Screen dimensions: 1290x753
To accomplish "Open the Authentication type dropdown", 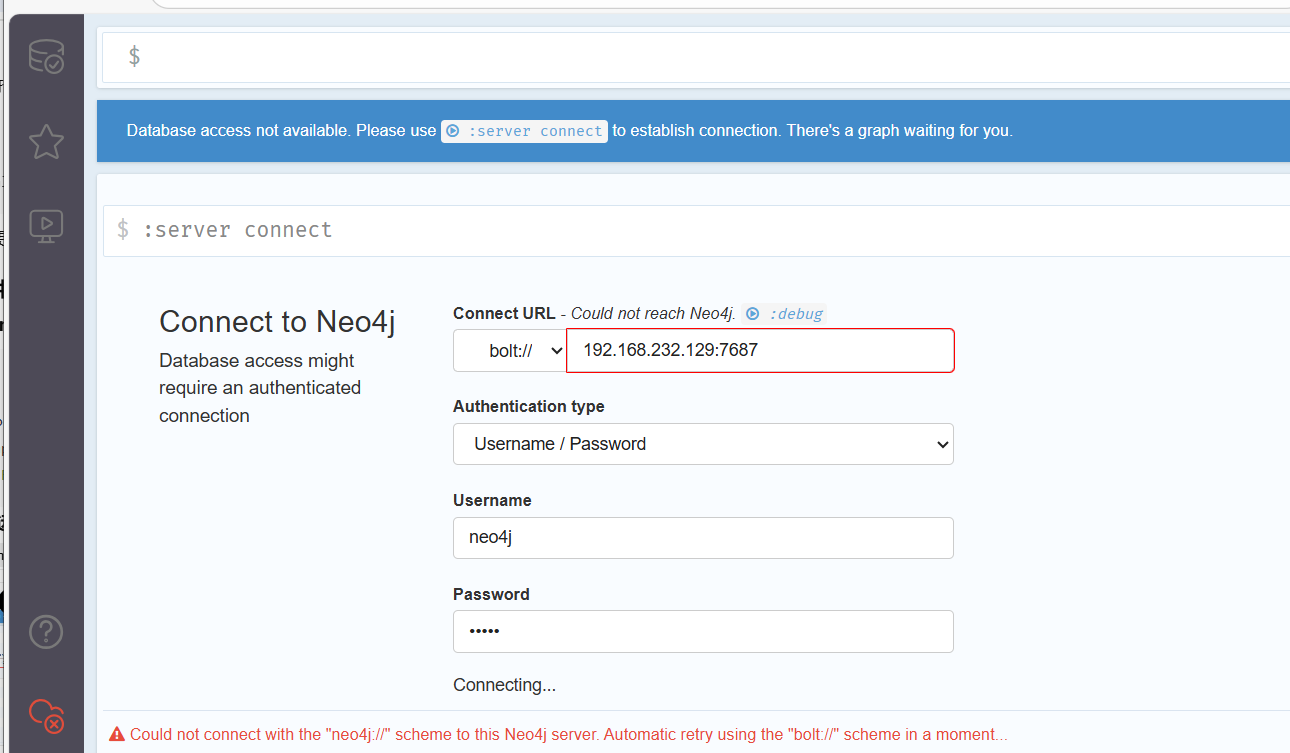I will click(x=703, y=444).
